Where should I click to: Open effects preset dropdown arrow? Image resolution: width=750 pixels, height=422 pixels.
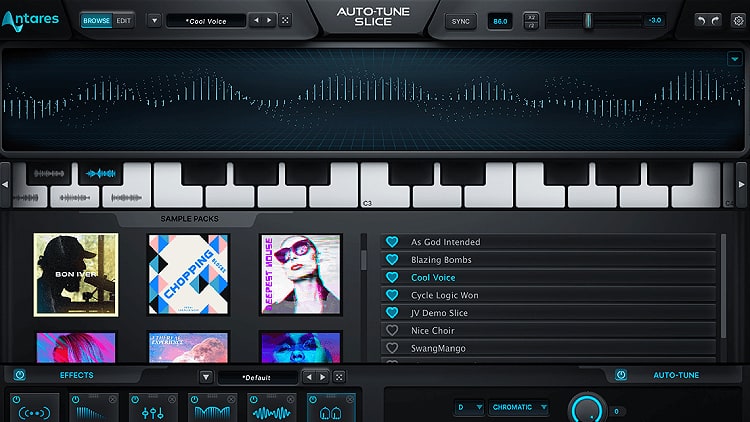[x=206, y=377]
